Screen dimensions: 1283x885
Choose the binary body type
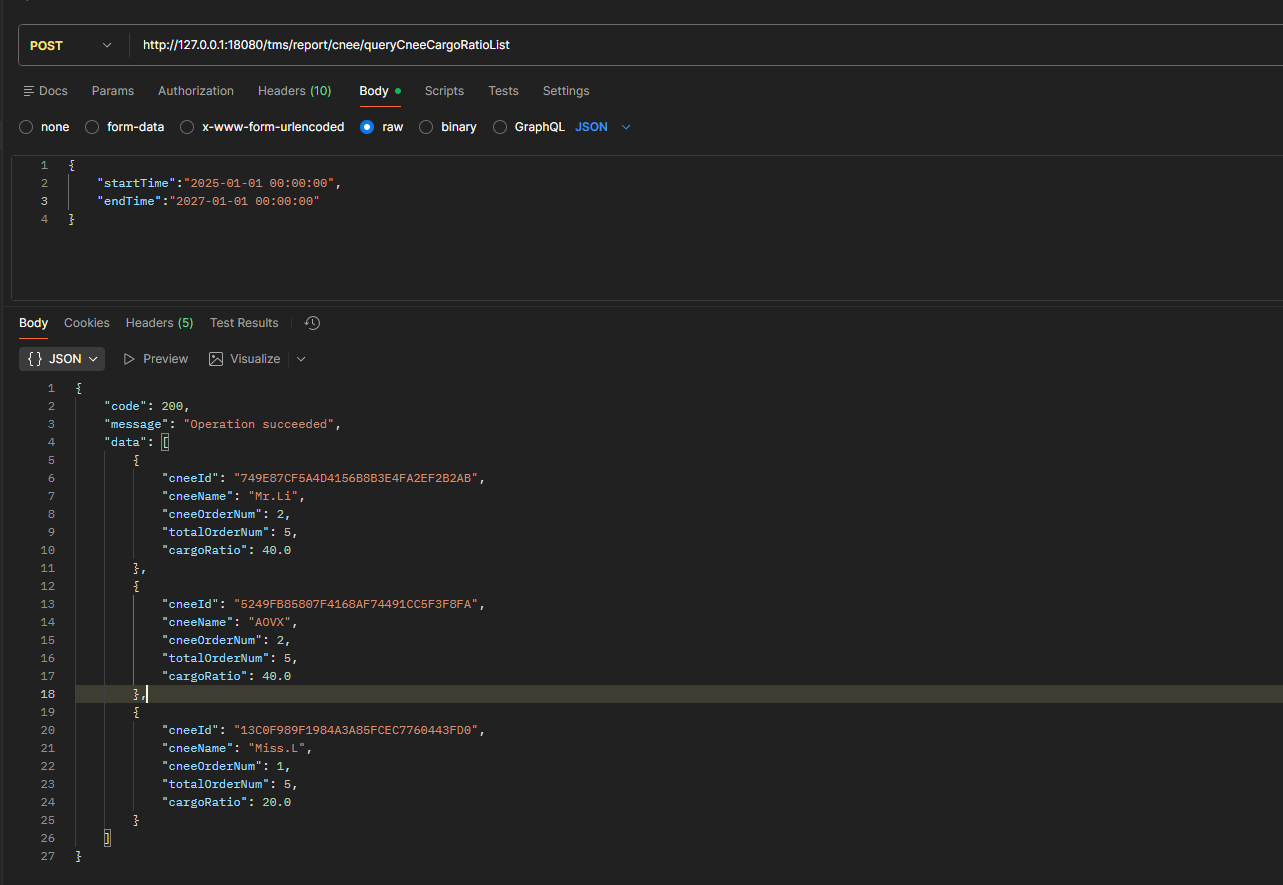coord(426,127)
